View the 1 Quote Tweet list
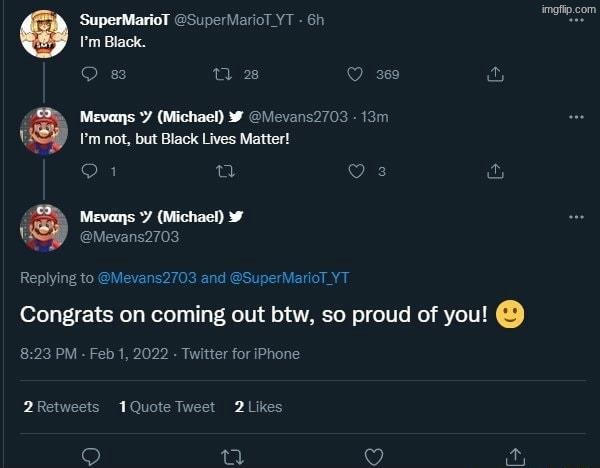Image resolution: width=600 pixels, height=468 pixels. click(x=166, y=406)
